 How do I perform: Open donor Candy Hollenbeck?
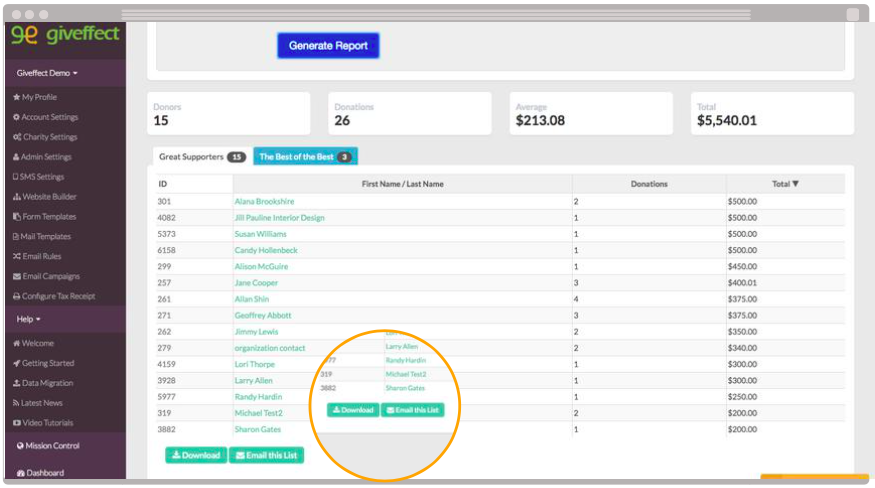(x=266, y=250)
